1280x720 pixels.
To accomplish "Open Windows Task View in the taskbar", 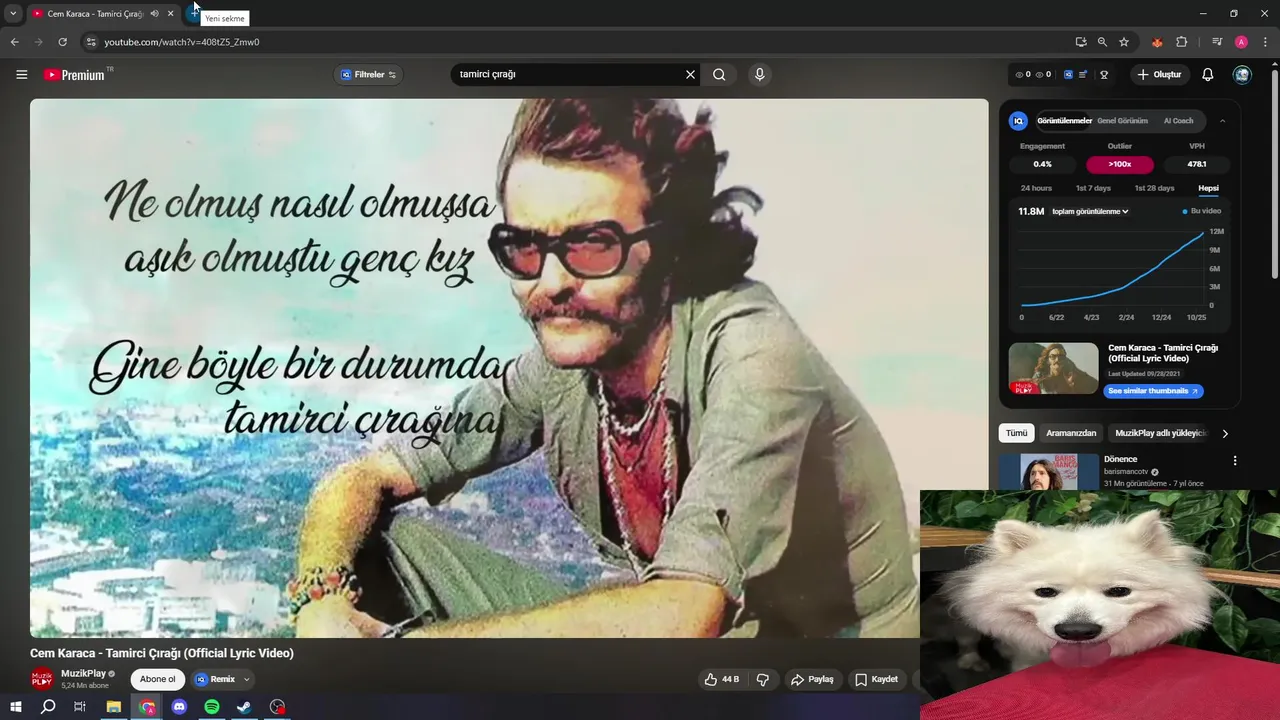I will tap(80, 707).
